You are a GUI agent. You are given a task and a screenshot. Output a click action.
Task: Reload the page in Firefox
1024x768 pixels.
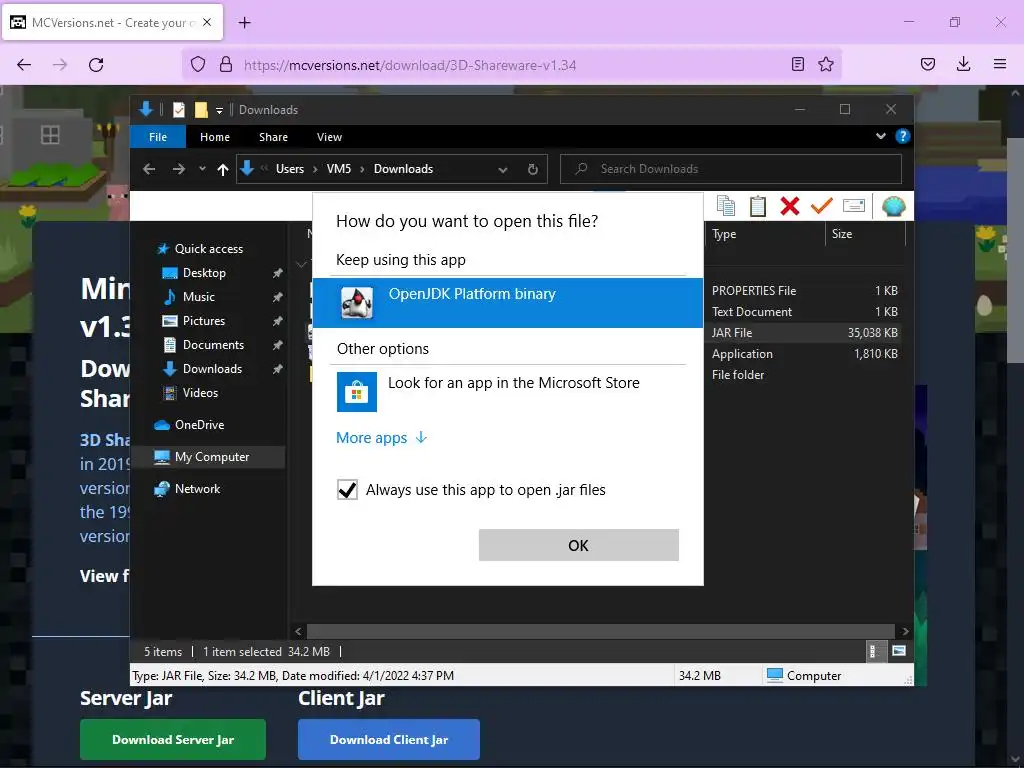coord(96,65)
